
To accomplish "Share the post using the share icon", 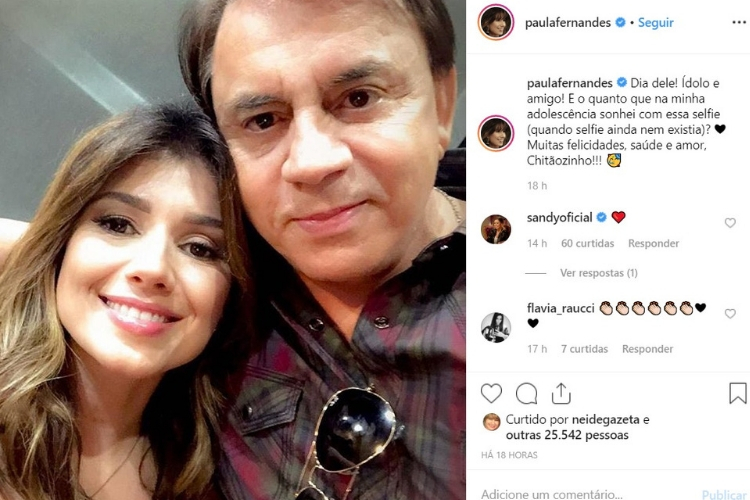I will coord(561,393).
